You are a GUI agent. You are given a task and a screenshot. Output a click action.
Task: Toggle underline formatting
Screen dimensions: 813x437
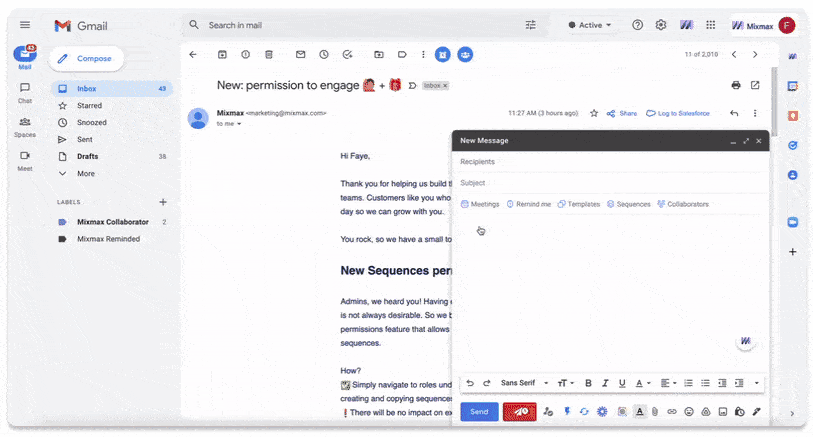(x=622, y=383)
